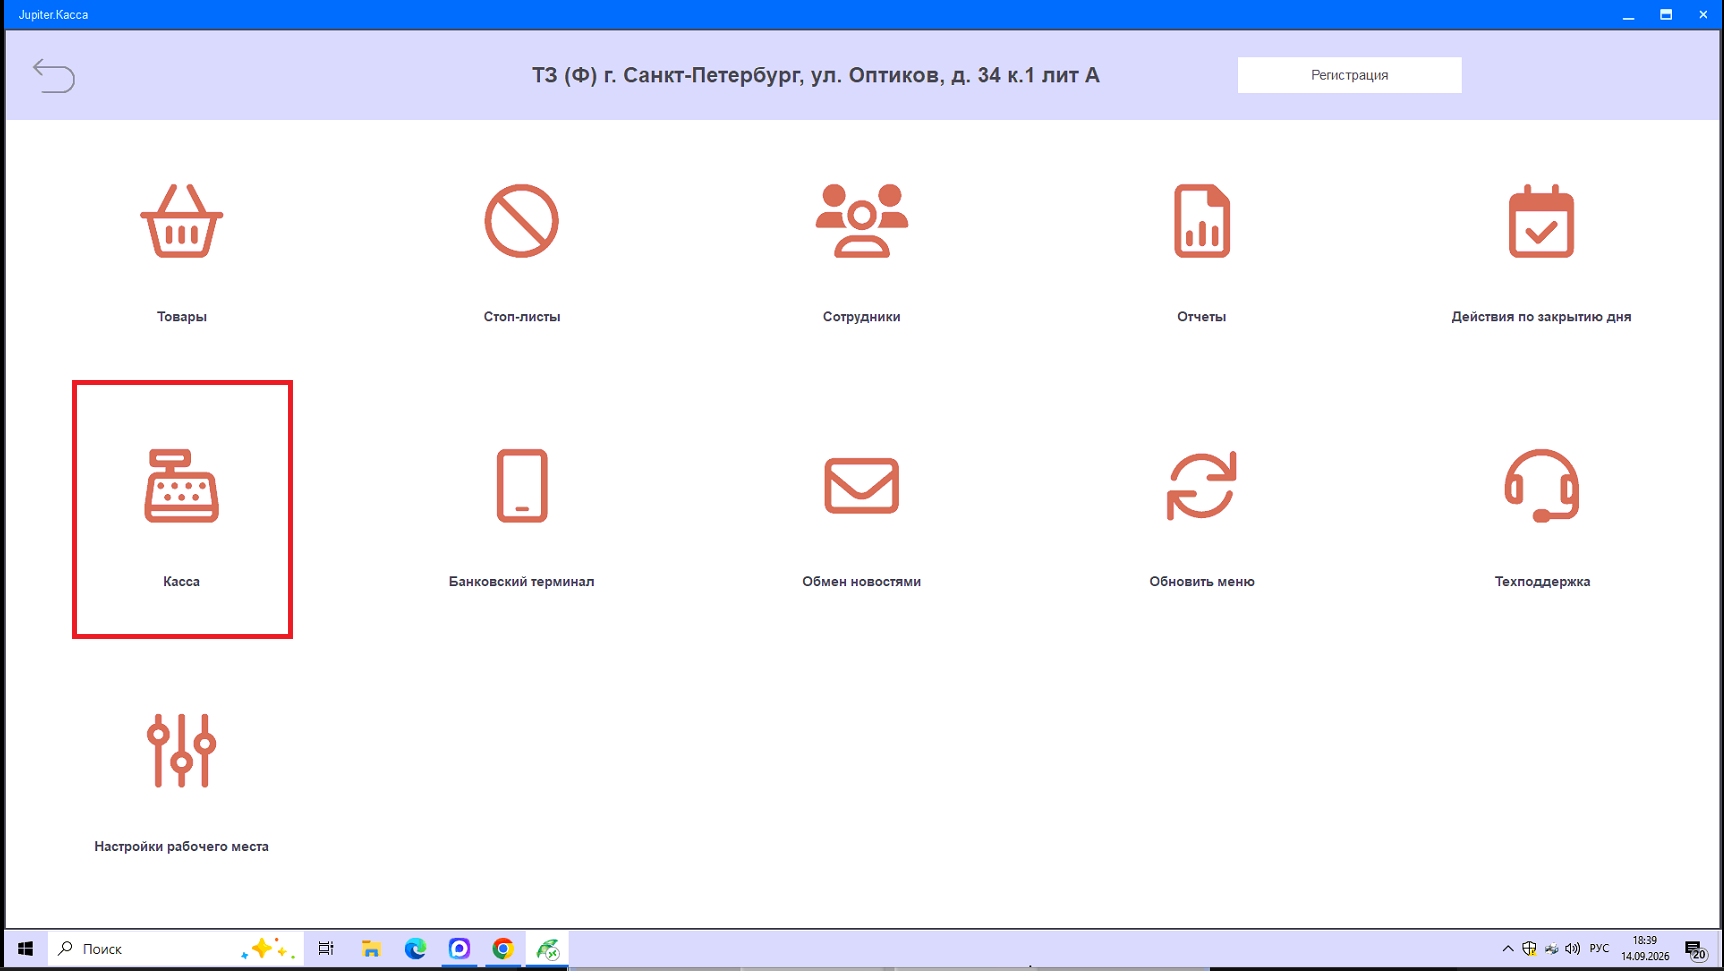Open the Товары basket icon

pos(181,221)
